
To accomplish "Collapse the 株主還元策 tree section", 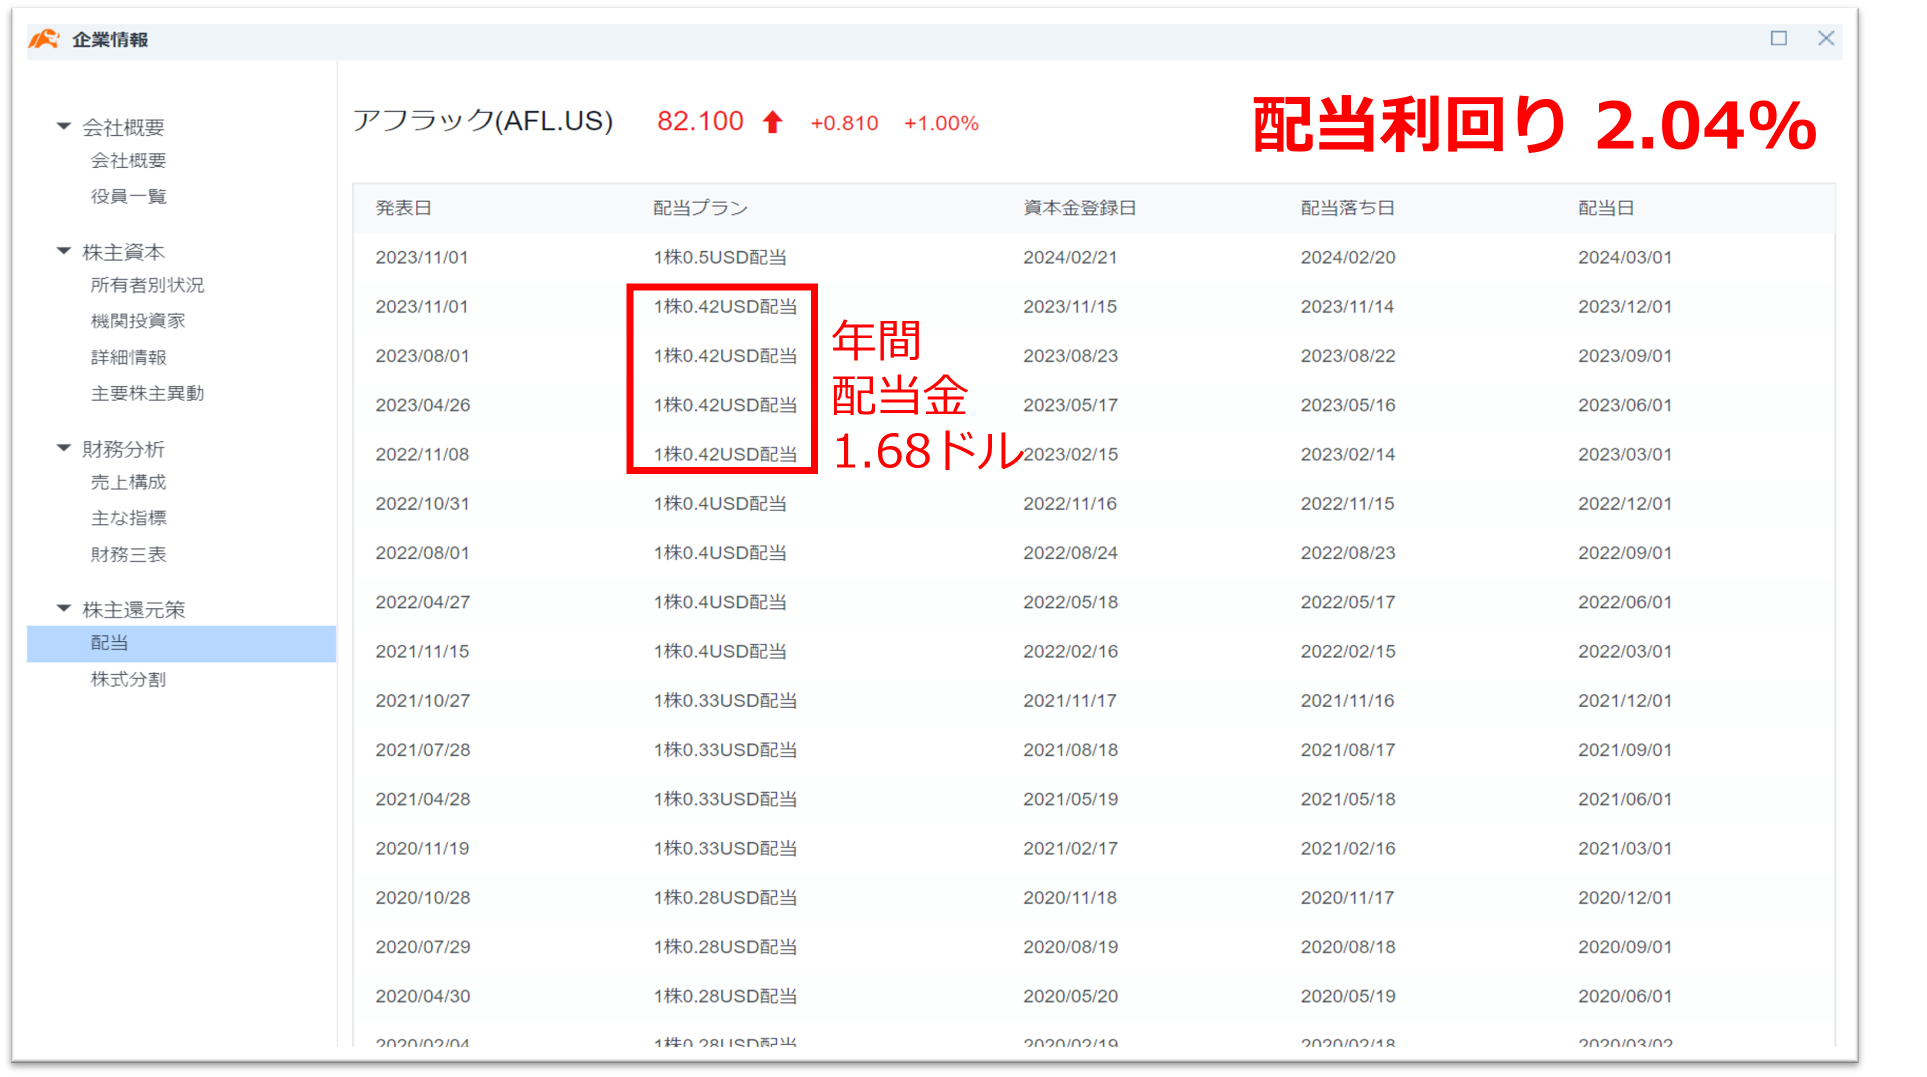I will click(64, 608).
